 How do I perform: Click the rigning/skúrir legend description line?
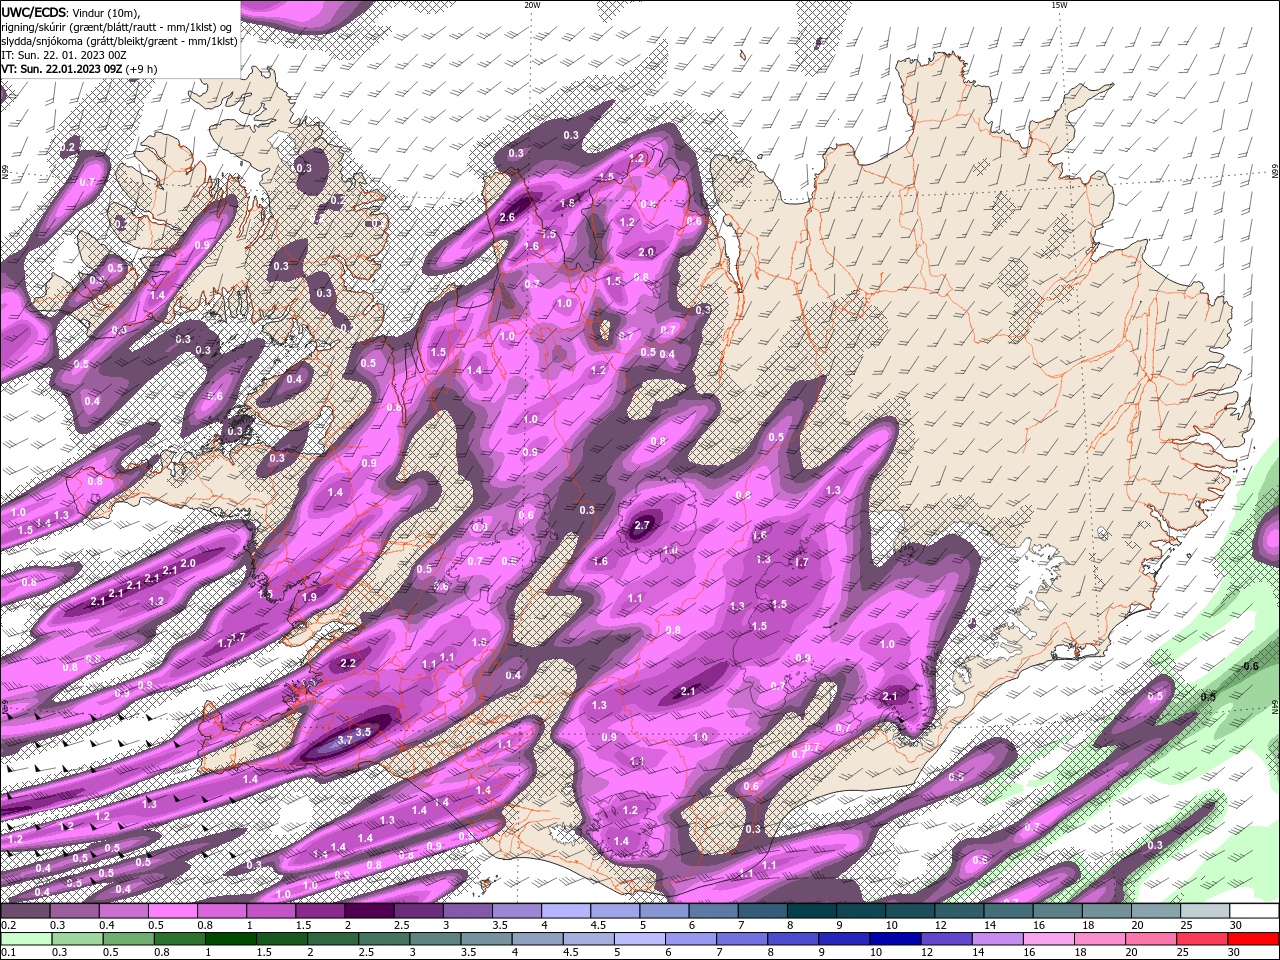[117, 27]
